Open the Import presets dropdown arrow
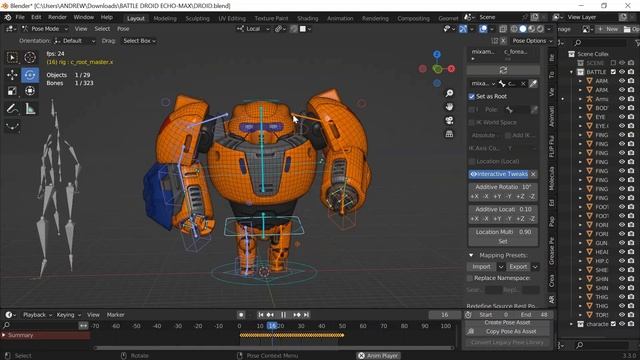This screenshot has height=360, width=640. [501, 267]
